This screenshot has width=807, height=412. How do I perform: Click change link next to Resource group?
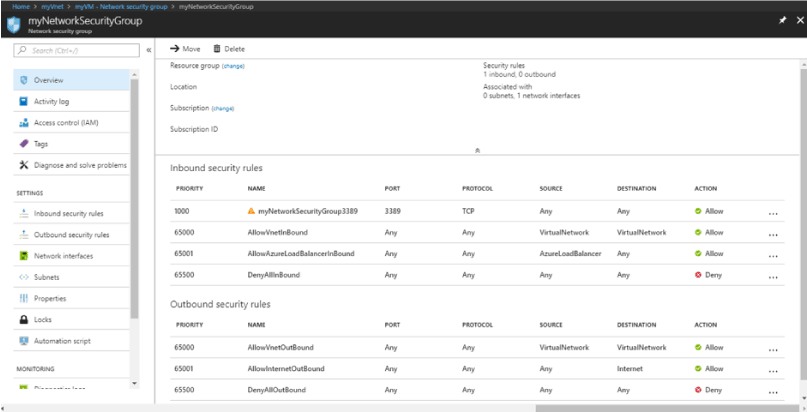coord(233,66)
